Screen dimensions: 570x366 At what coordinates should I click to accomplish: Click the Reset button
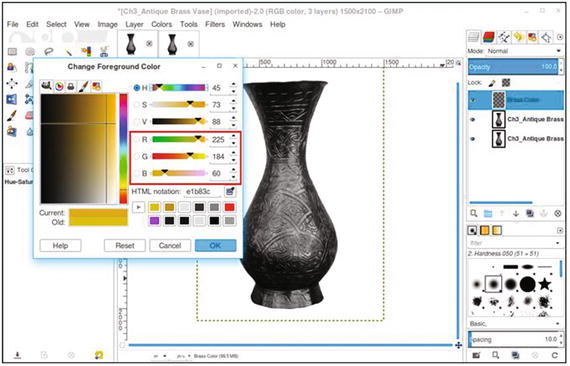coord(125,246)
